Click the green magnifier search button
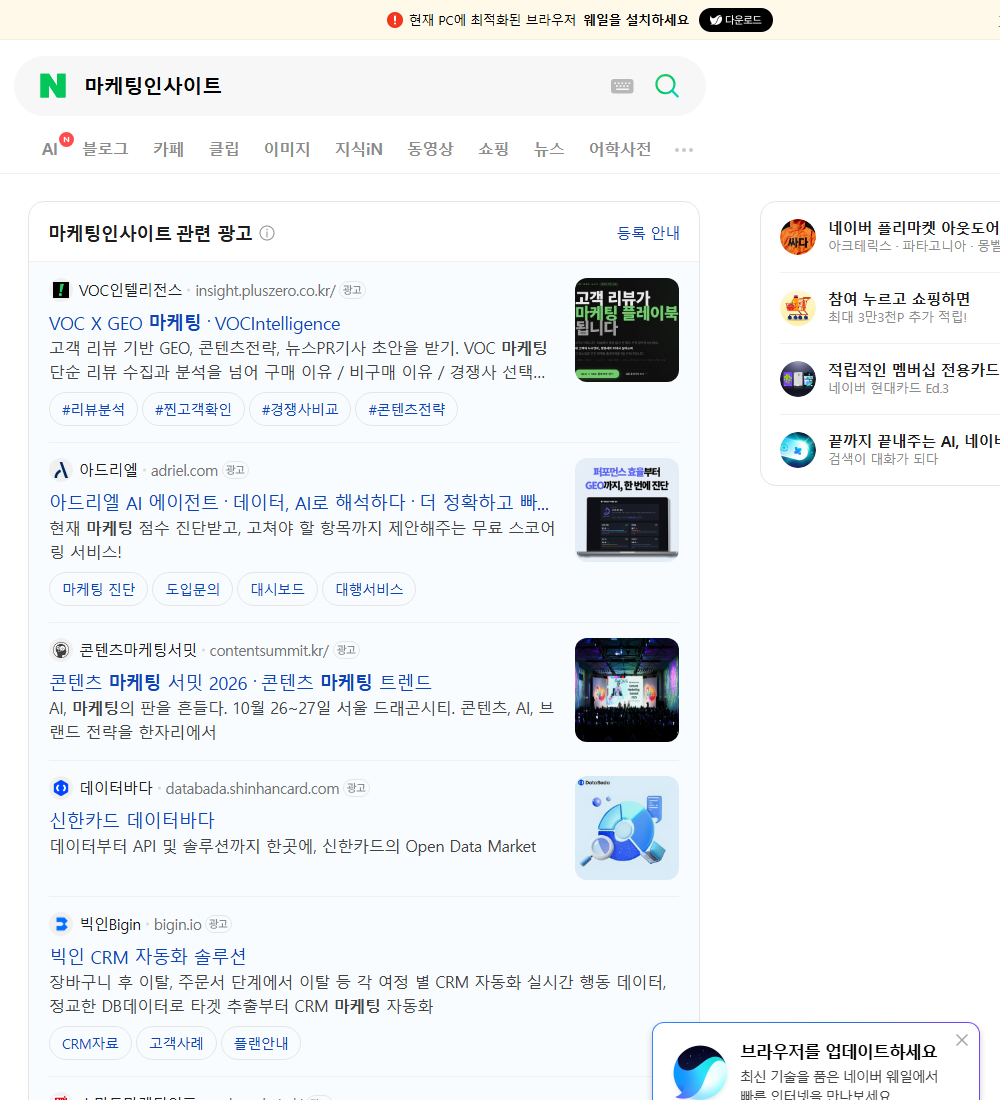 [x=667, y=86]
